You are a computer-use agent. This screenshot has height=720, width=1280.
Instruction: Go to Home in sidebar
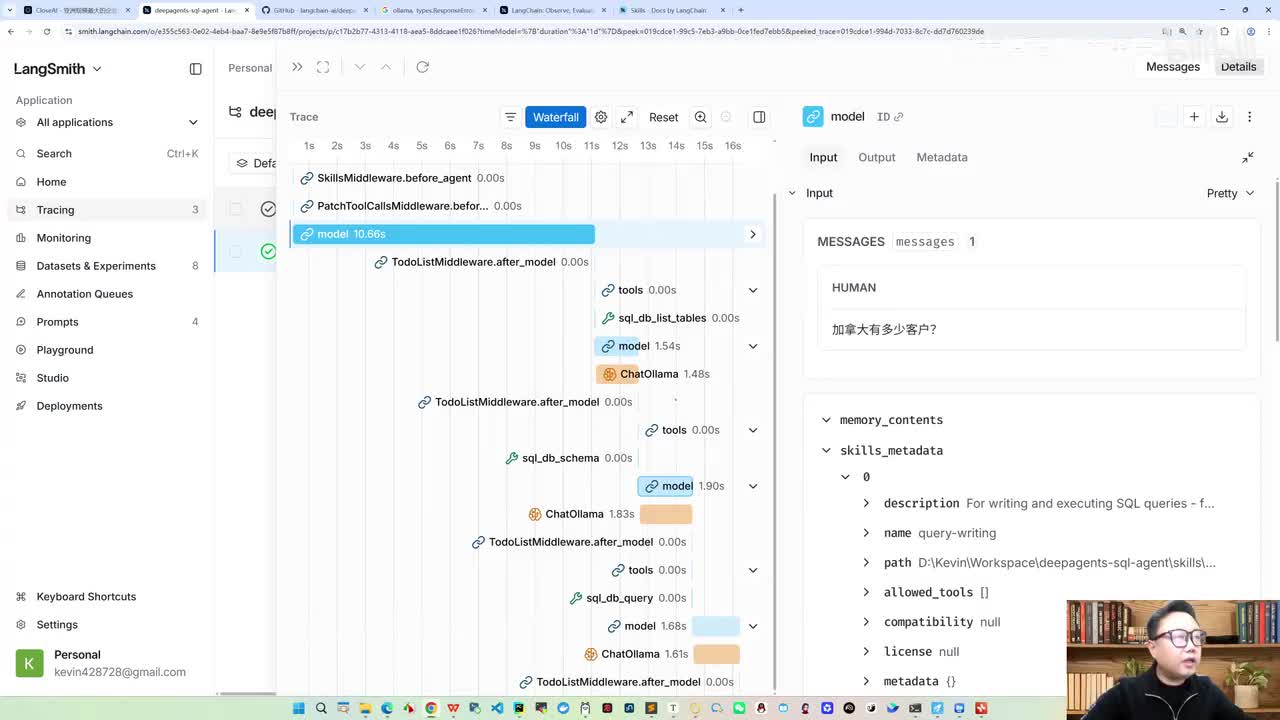tap(107, 182)
